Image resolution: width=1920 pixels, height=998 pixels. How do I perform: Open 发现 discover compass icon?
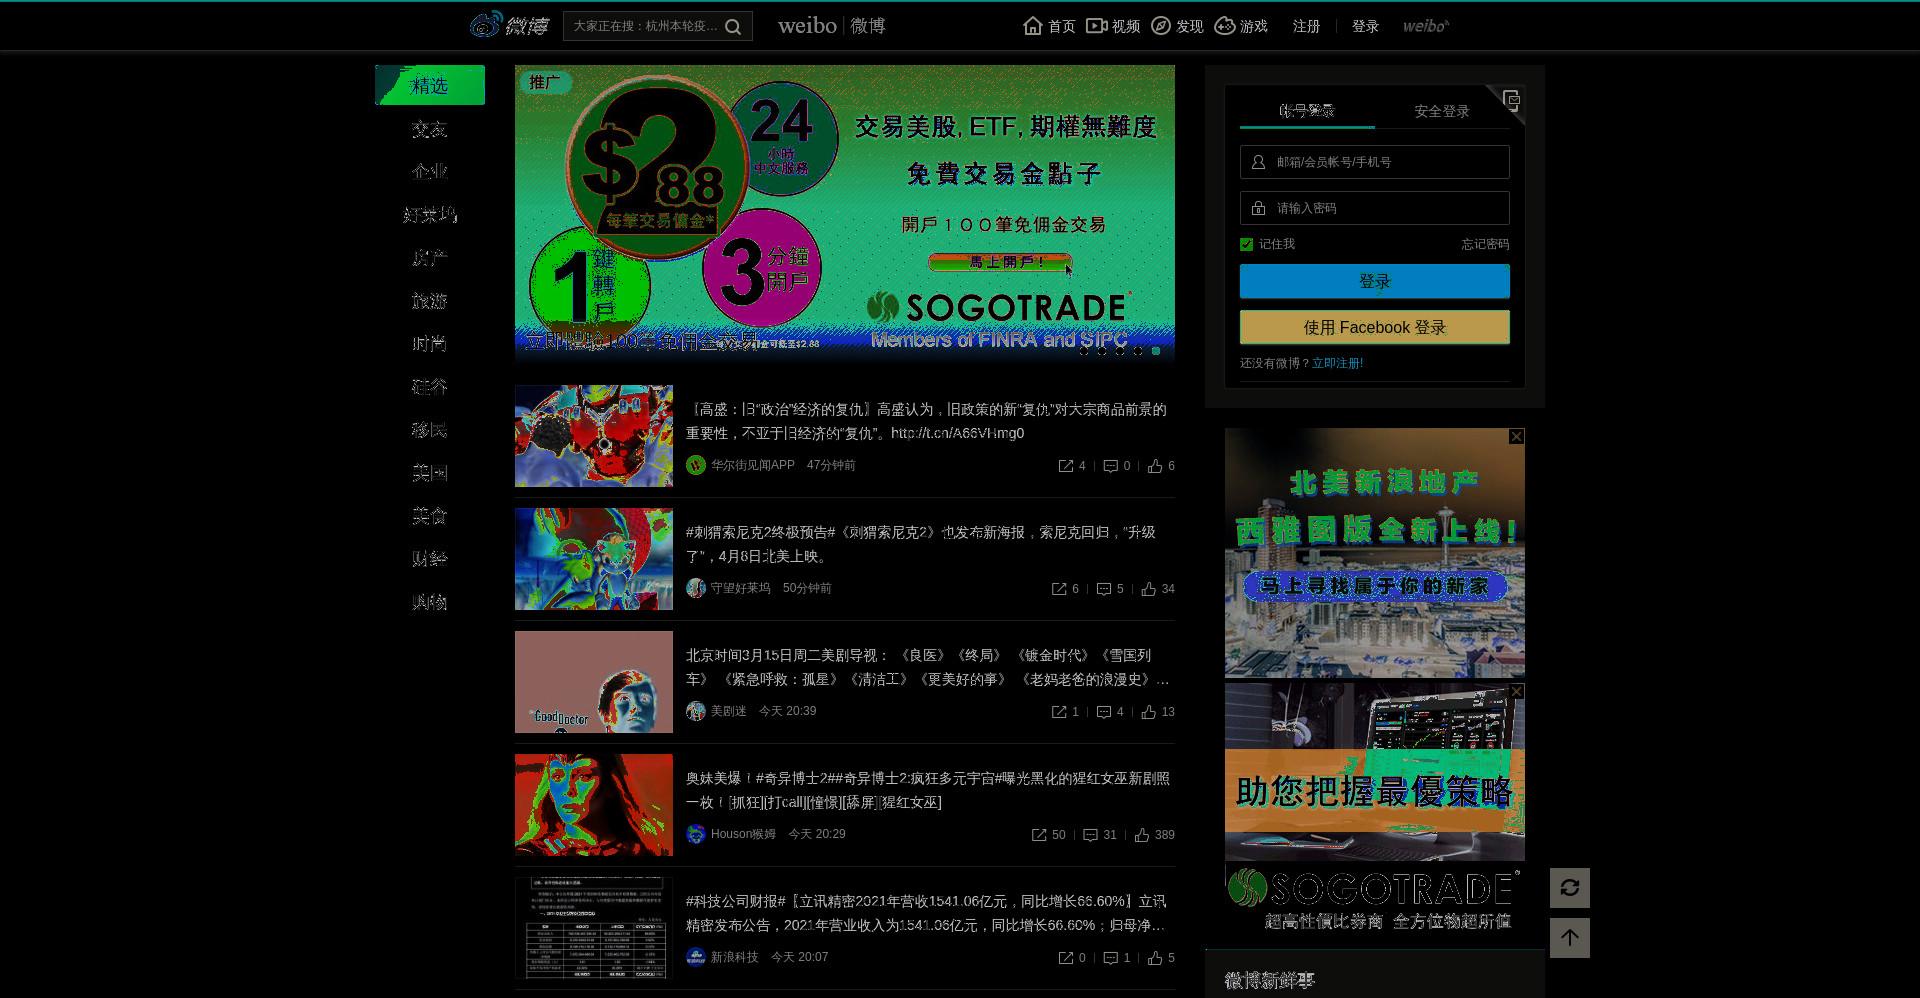pos(1161,26)
